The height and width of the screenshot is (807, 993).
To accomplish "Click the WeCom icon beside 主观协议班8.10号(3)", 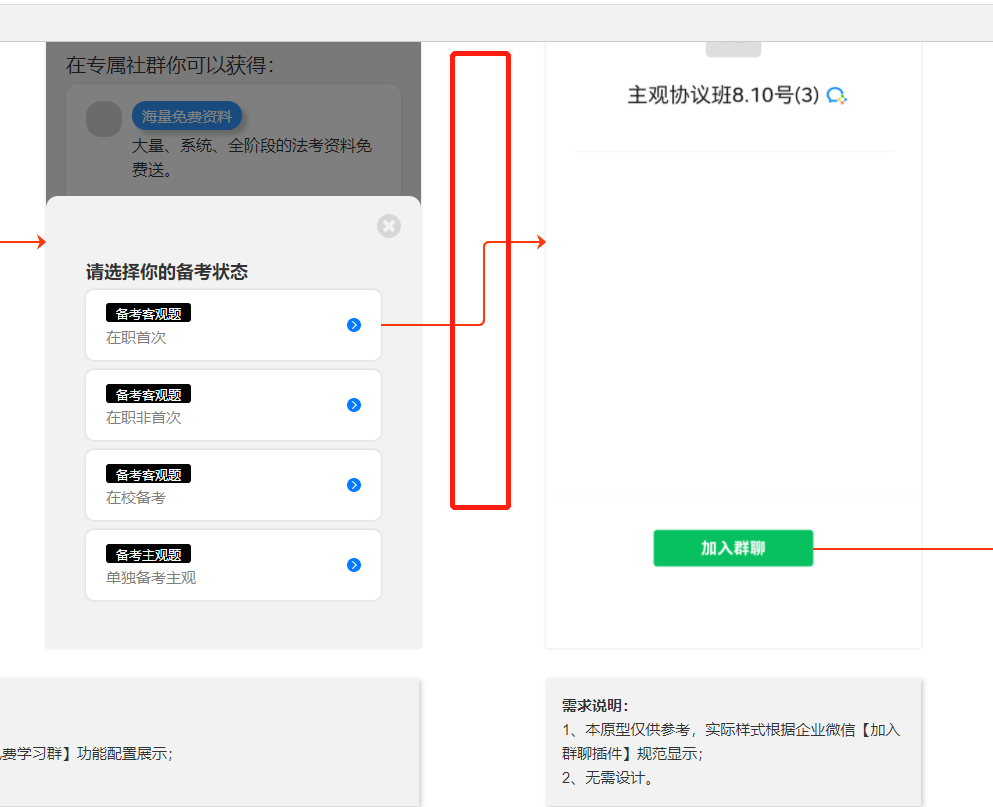I will click(x=837, y=96).
